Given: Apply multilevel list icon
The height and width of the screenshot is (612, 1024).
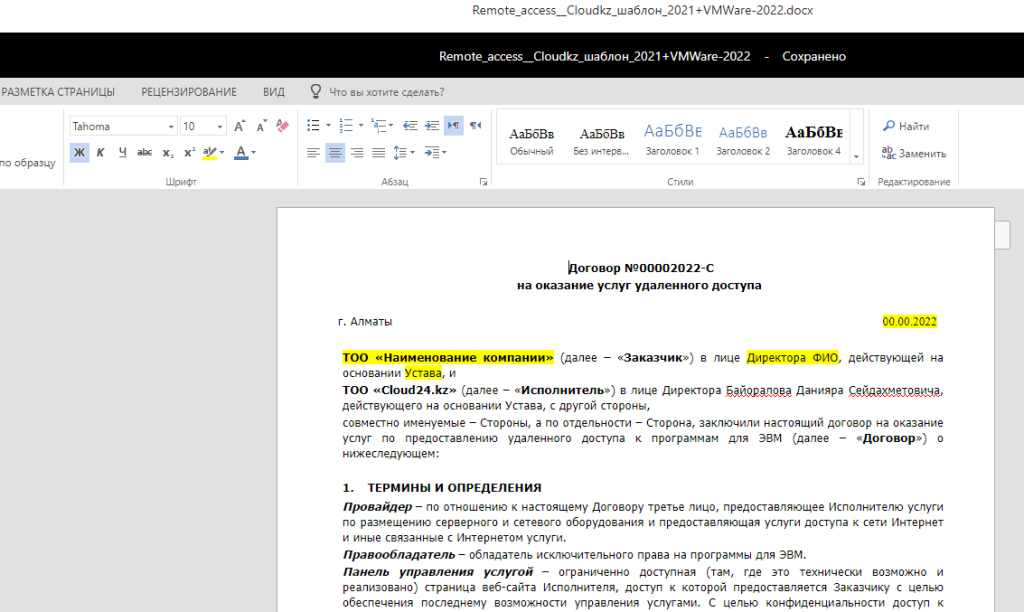Looking at the screenshot, I should (377, 125).
